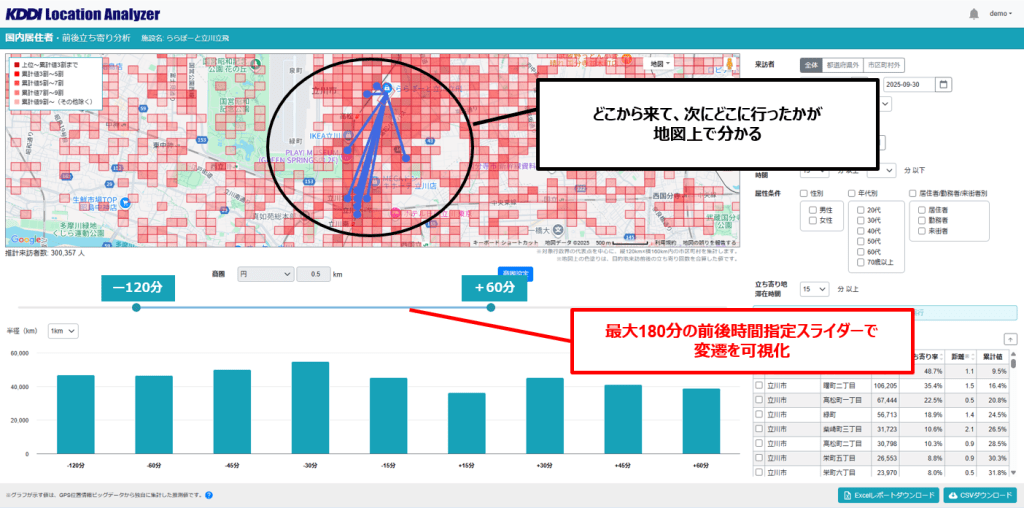
Task: Click the 106,205 value cell
Action: (x=884, y=386)
